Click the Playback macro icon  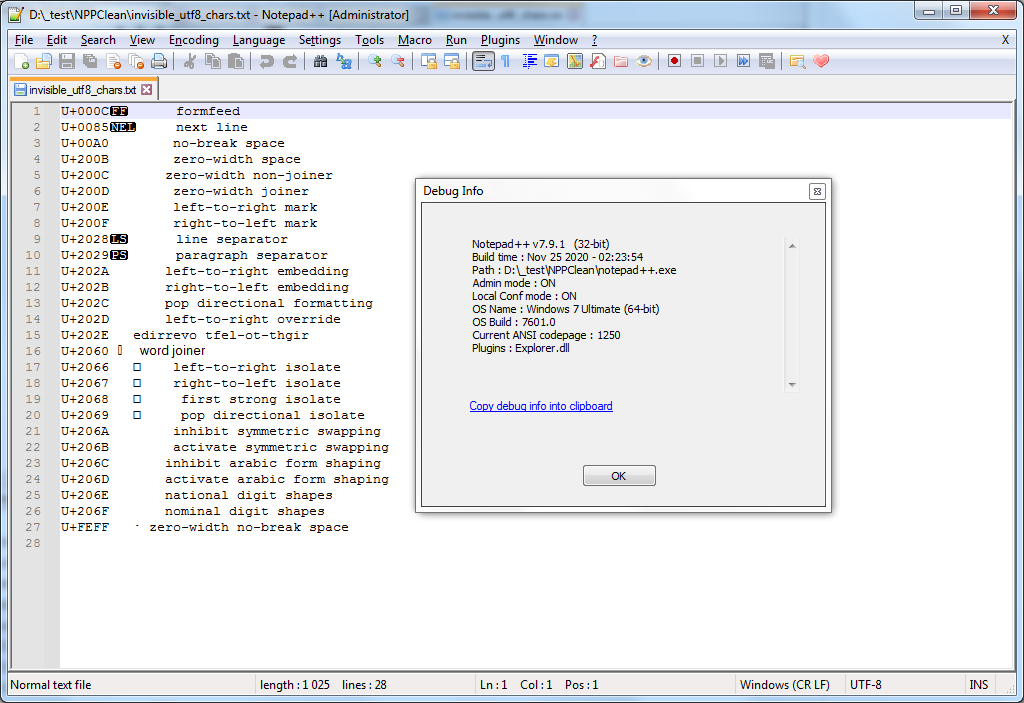pyautogui.click(x=720, y=61)
